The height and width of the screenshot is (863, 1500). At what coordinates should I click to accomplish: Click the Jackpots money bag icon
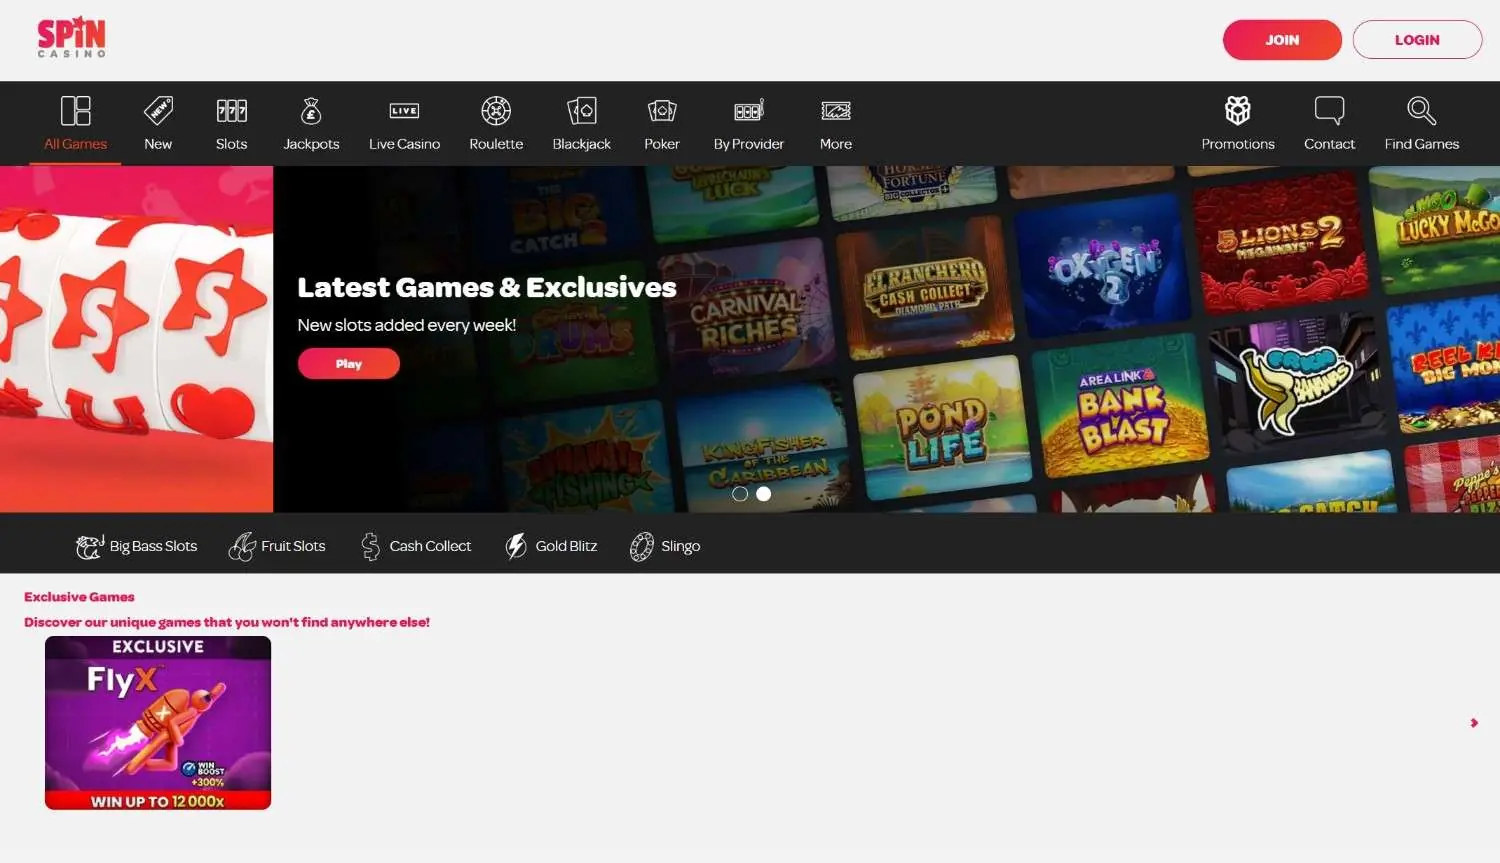pos(311,110)
